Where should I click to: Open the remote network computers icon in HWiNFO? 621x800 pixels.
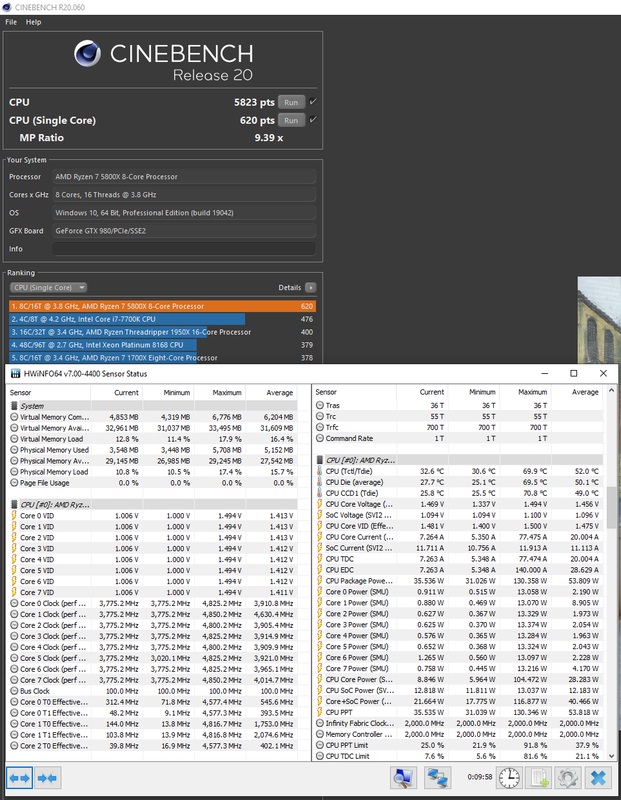click(437, 778)
